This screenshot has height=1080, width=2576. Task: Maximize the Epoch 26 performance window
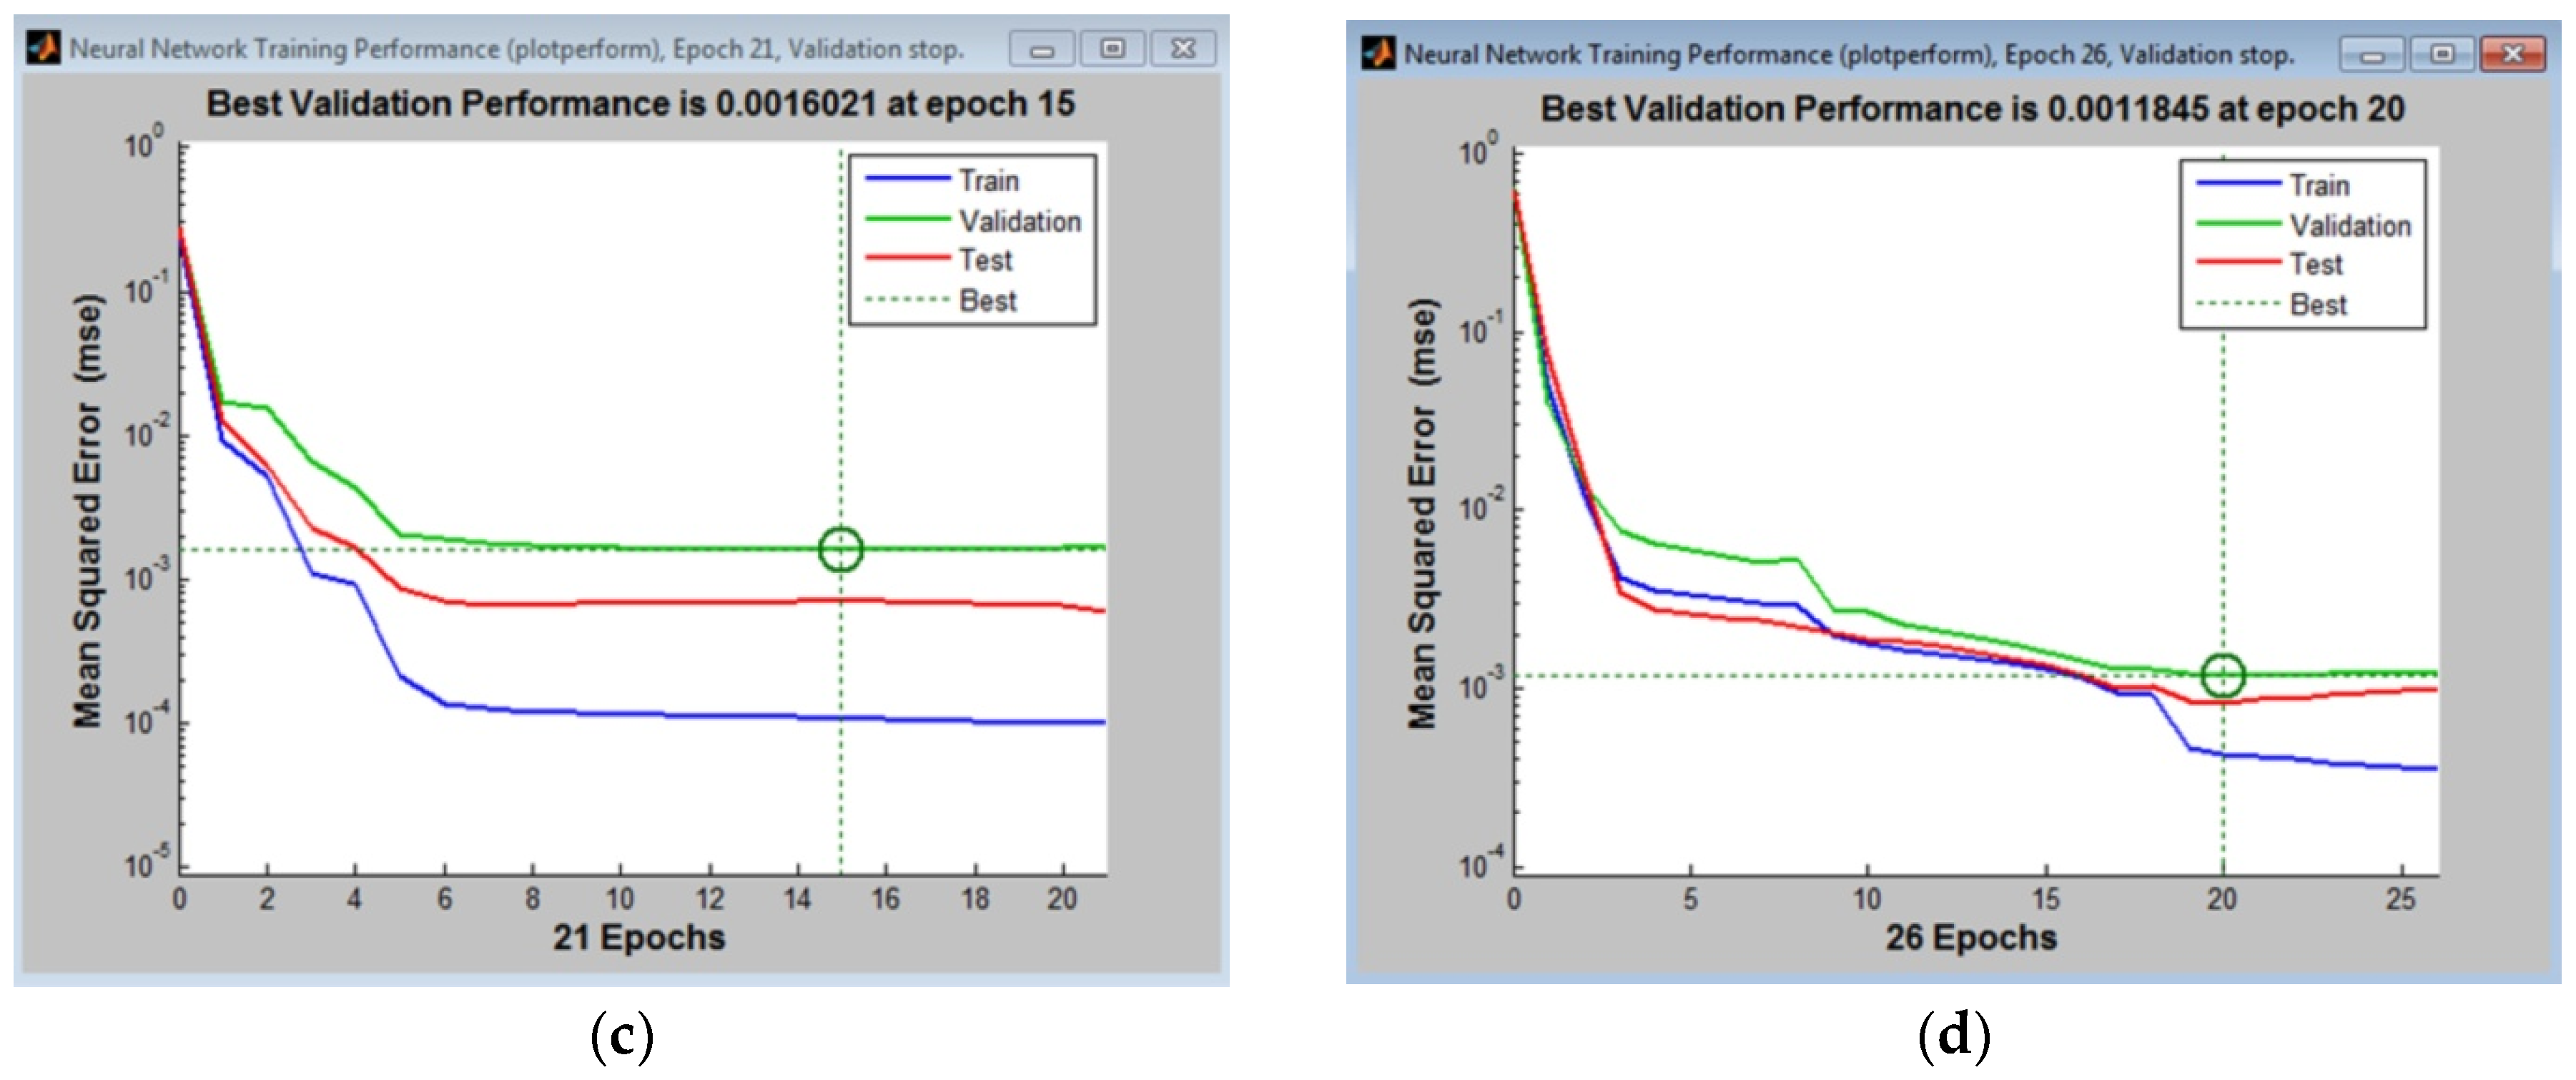[2442, 55]
